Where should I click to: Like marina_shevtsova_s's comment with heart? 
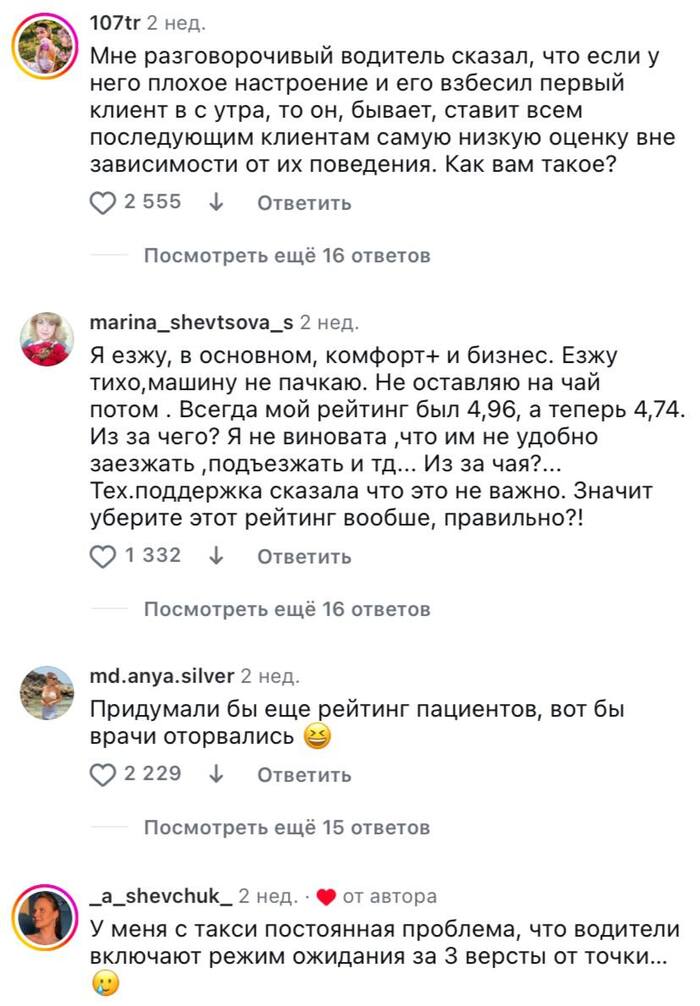103,556
